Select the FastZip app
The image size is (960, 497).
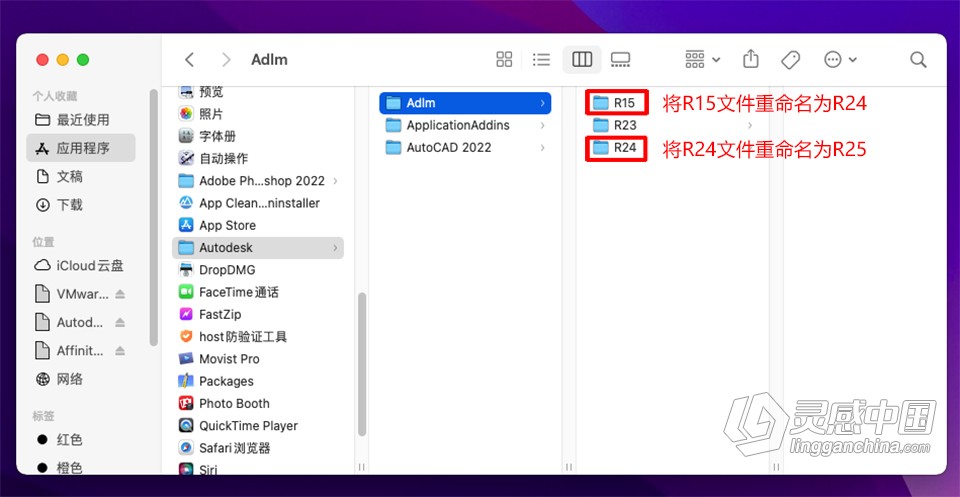click(x=258, y=314)
